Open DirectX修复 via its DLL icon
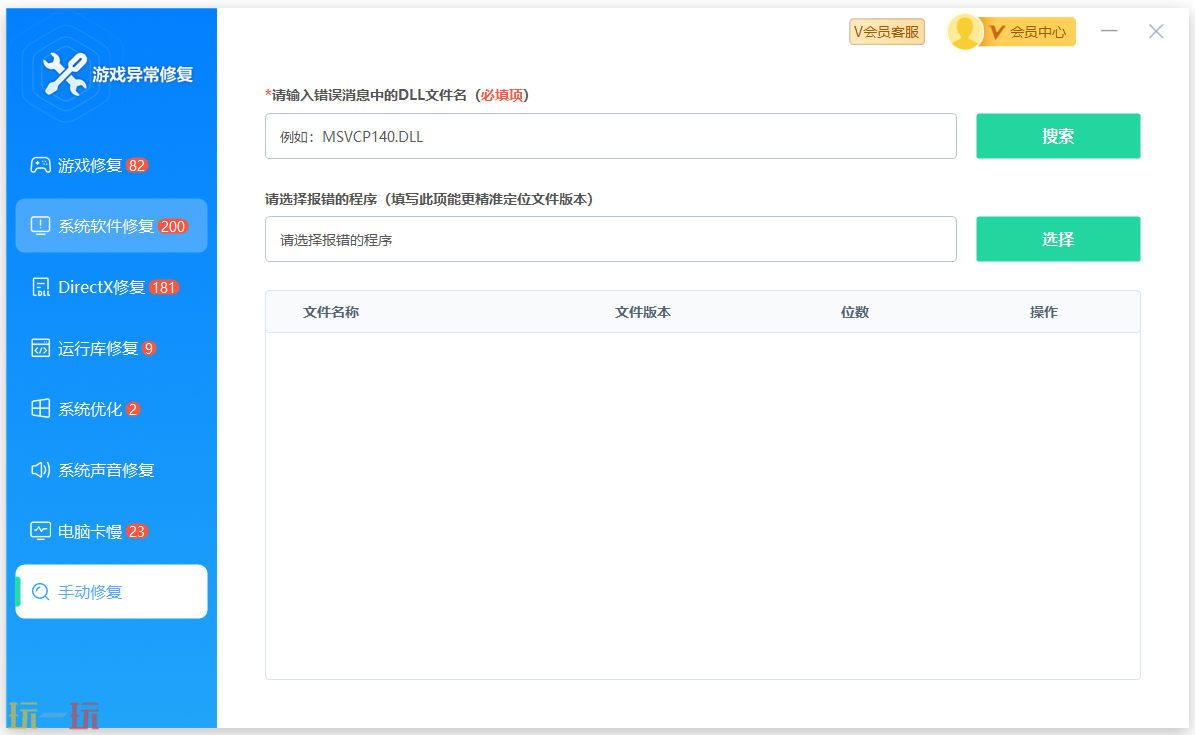The width and height of the screenshot is (1195, 735). [40, 286]
